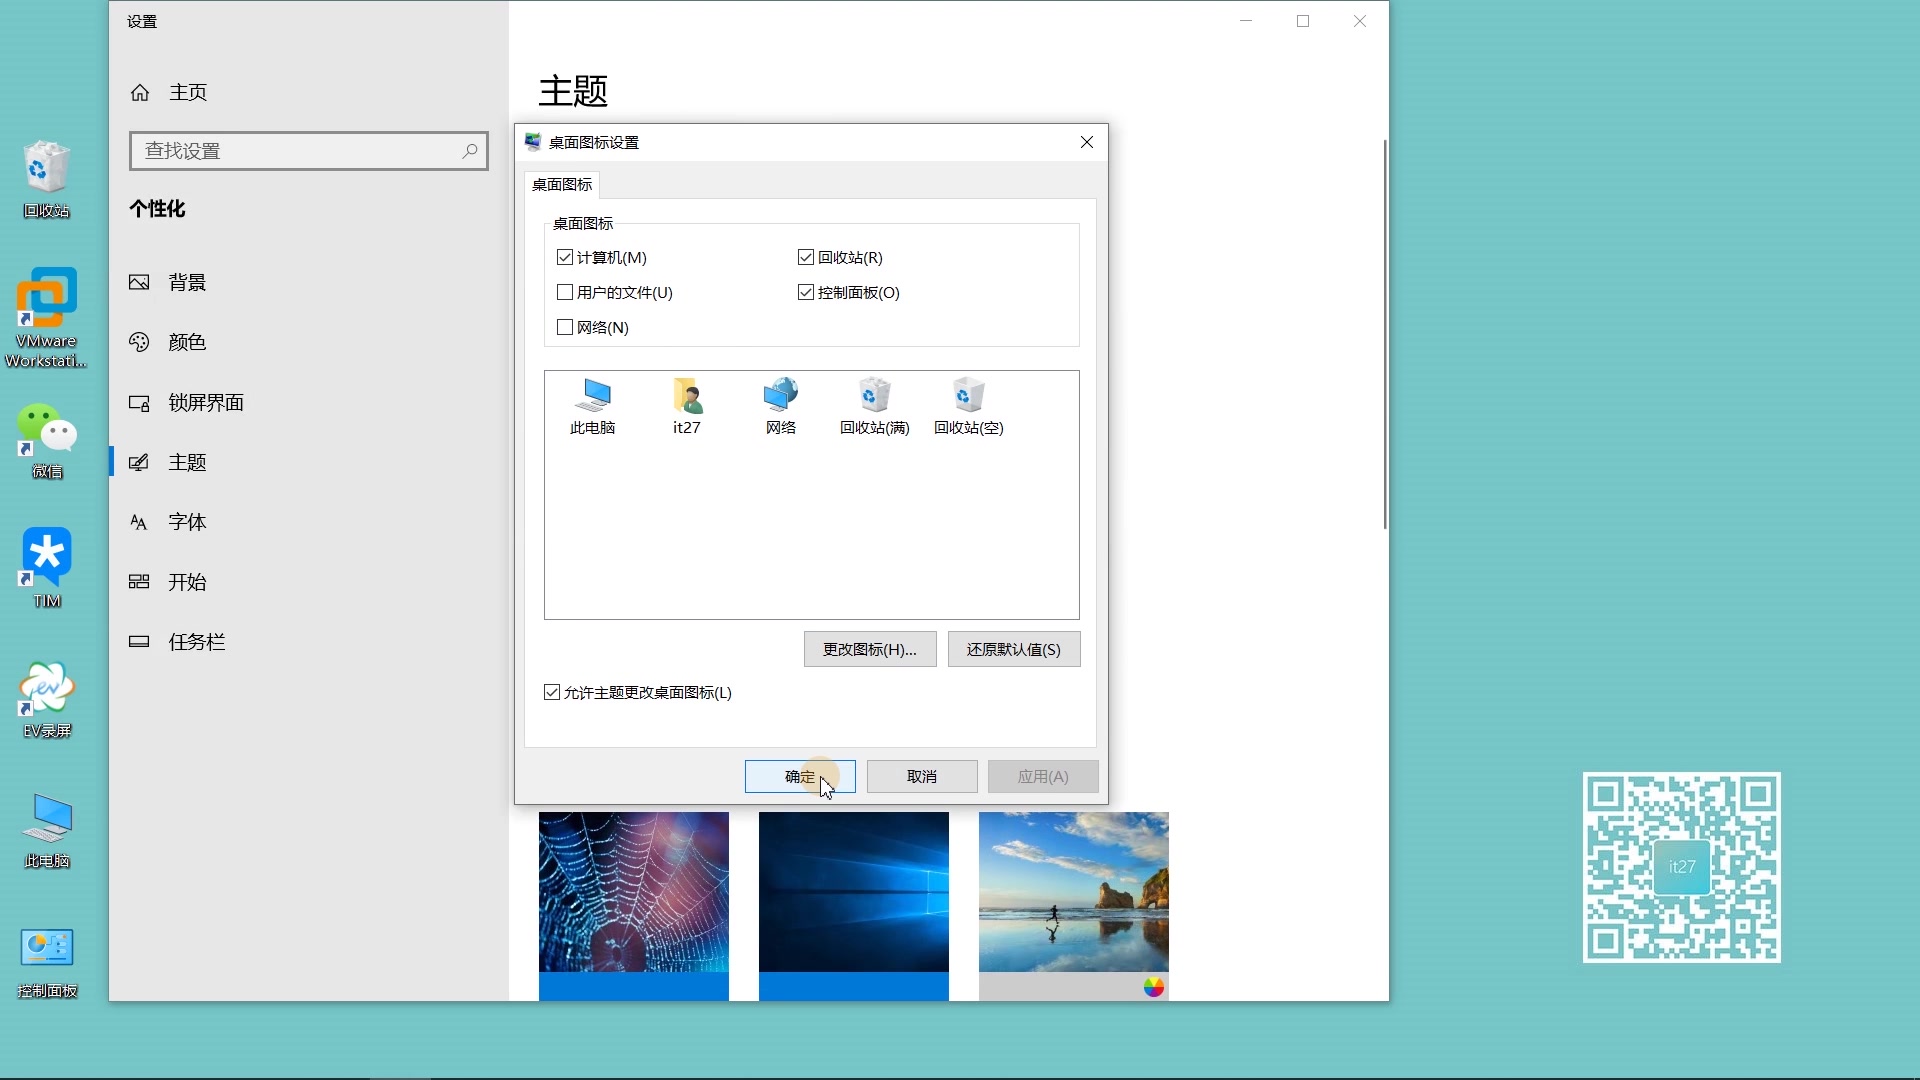Open 背景 in the personalization sidebar
This screenshot has height=1080, width=1920.
(x=187, y=283)
